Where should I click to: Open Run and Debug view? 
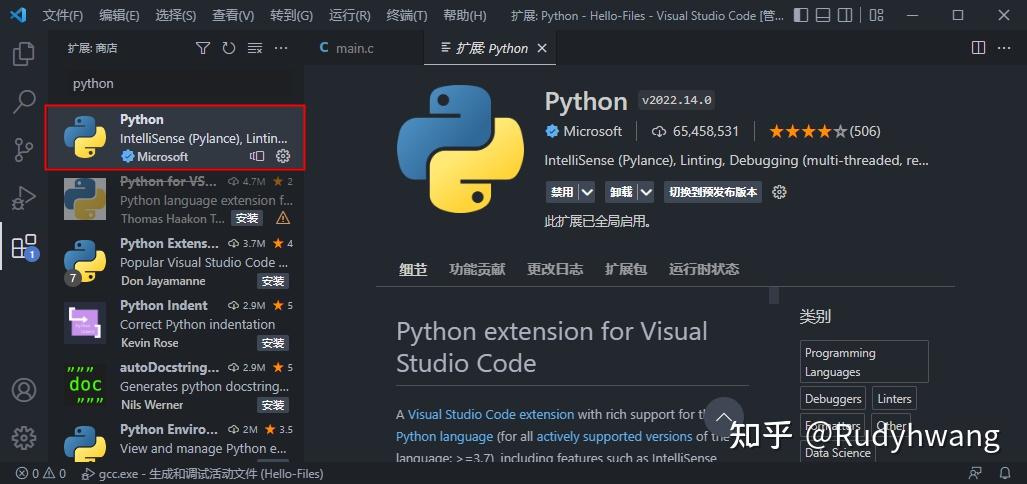click(x=24, y=198)
